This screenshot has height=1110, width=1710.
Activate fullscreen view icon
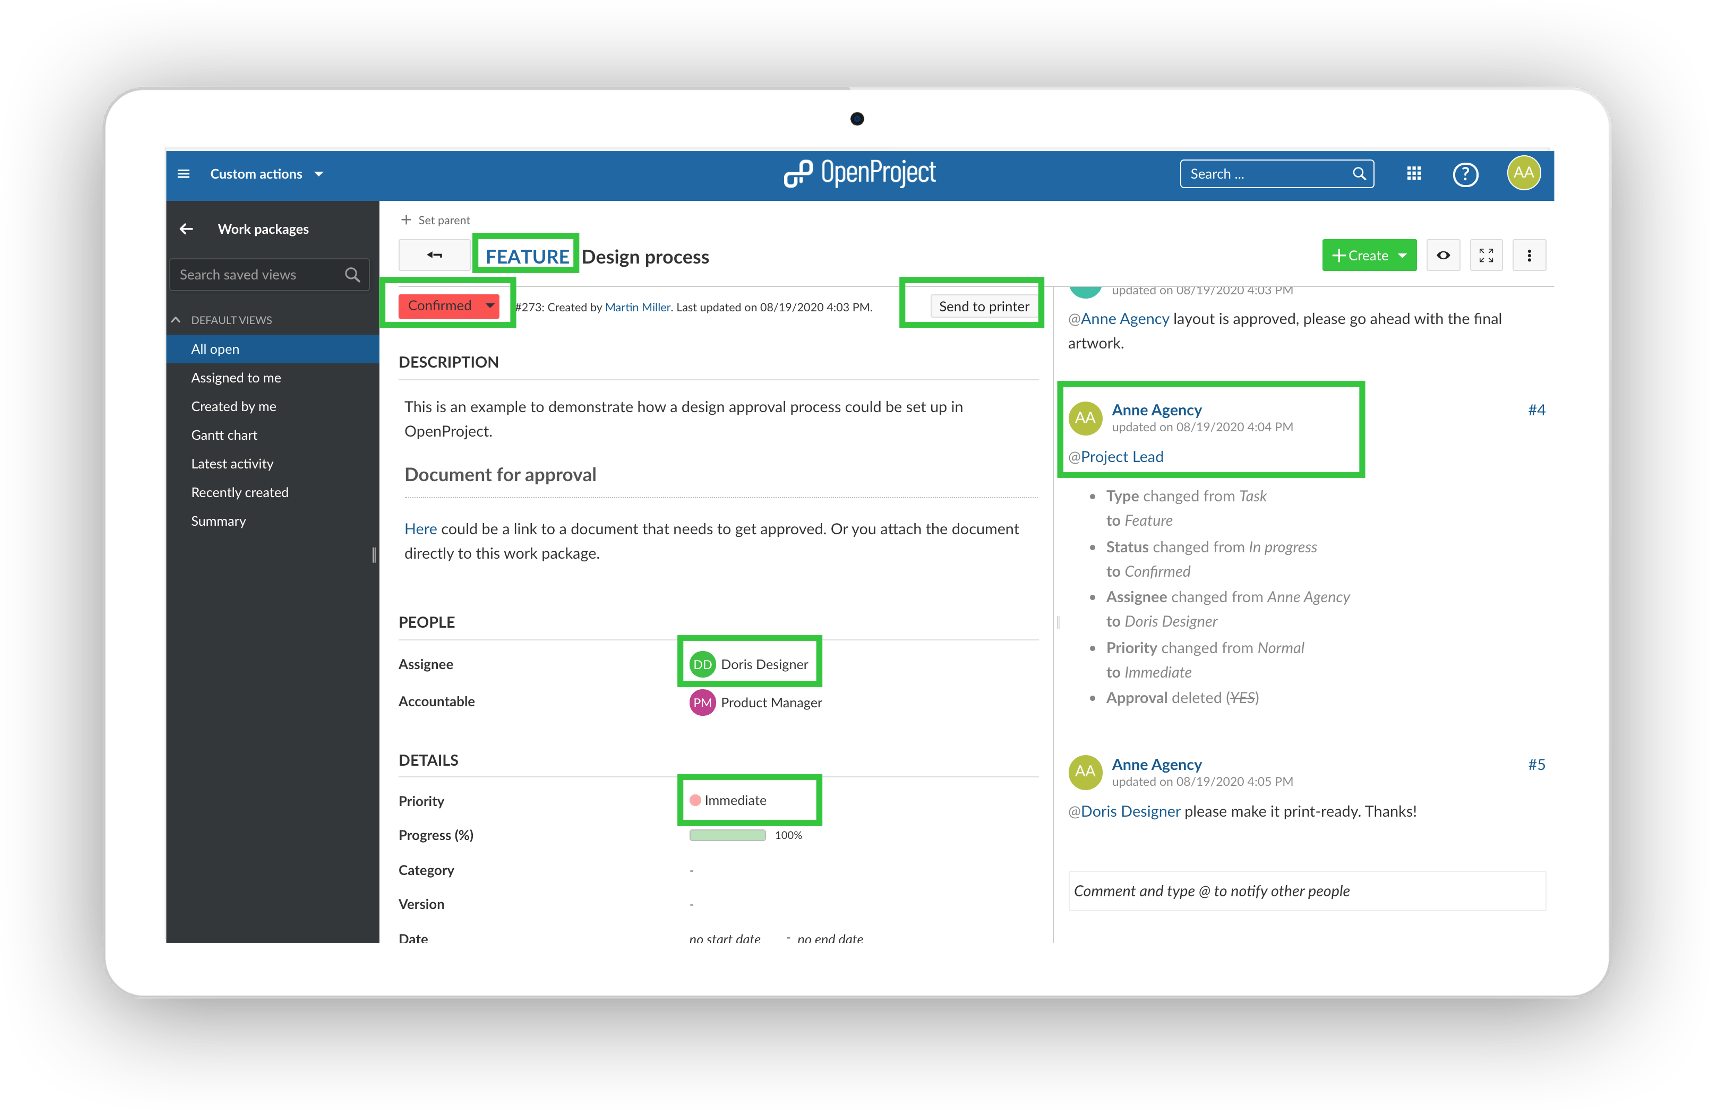1486,256
